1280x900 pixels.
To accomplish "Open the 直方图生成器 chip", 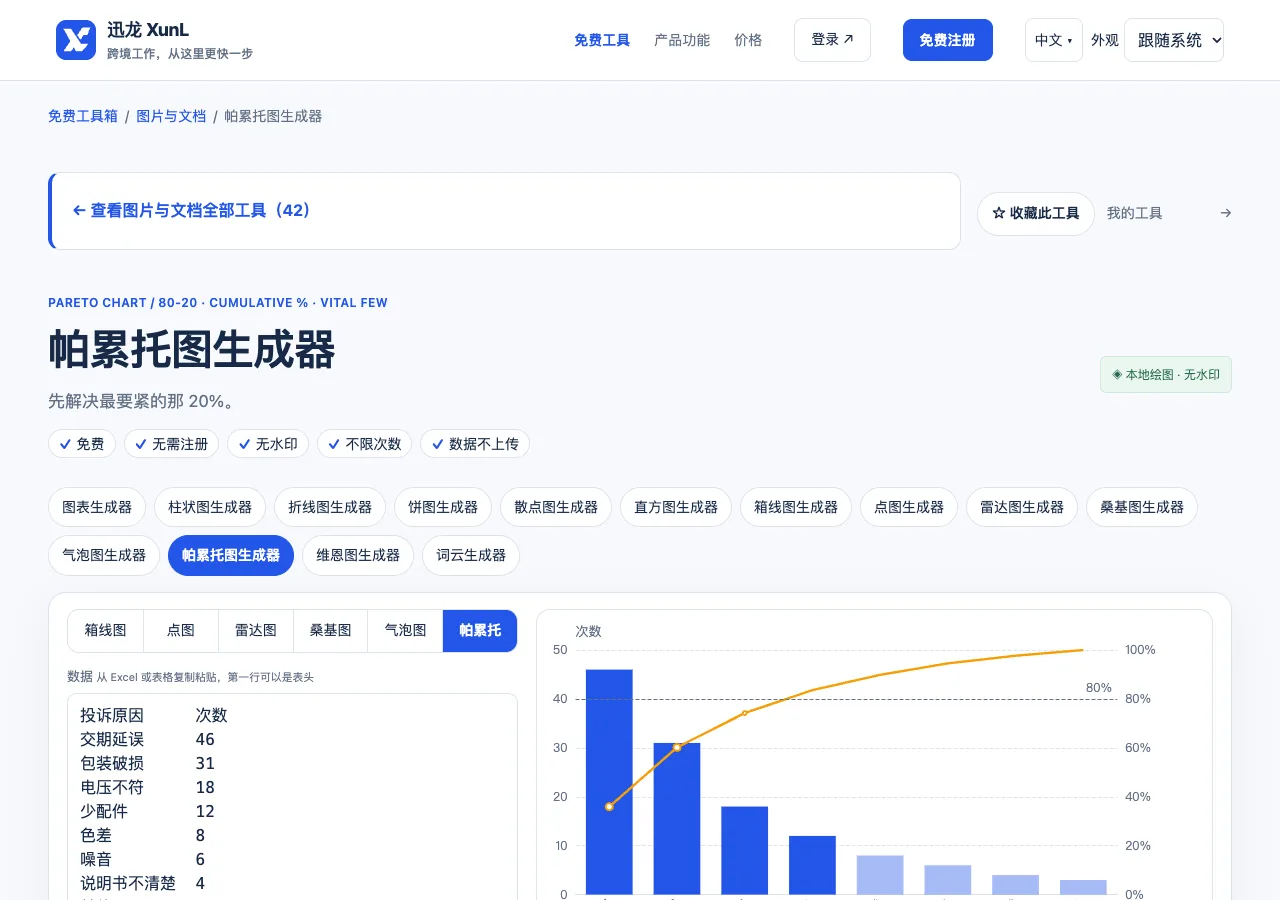I will [676, 507].
